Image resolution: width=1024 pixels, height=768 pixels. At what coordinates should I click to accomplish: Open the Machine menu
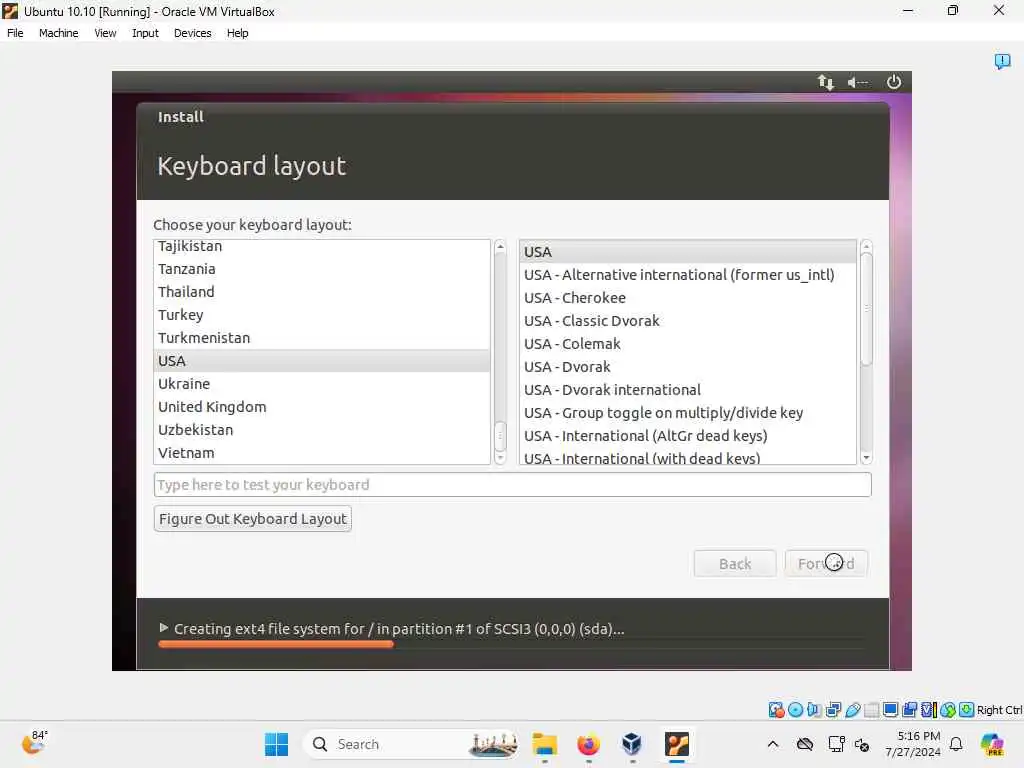[58, 33]
